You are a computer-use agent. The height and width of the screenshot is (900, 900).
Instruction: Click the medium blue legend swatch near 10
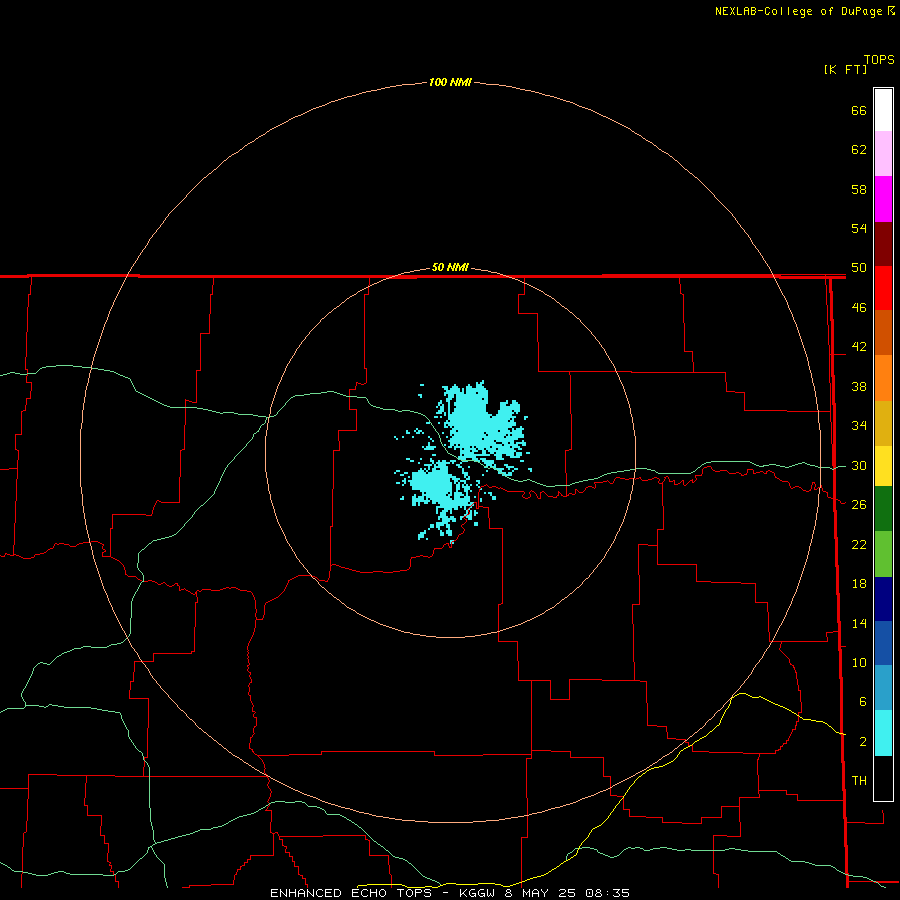(x=883, y=643)
